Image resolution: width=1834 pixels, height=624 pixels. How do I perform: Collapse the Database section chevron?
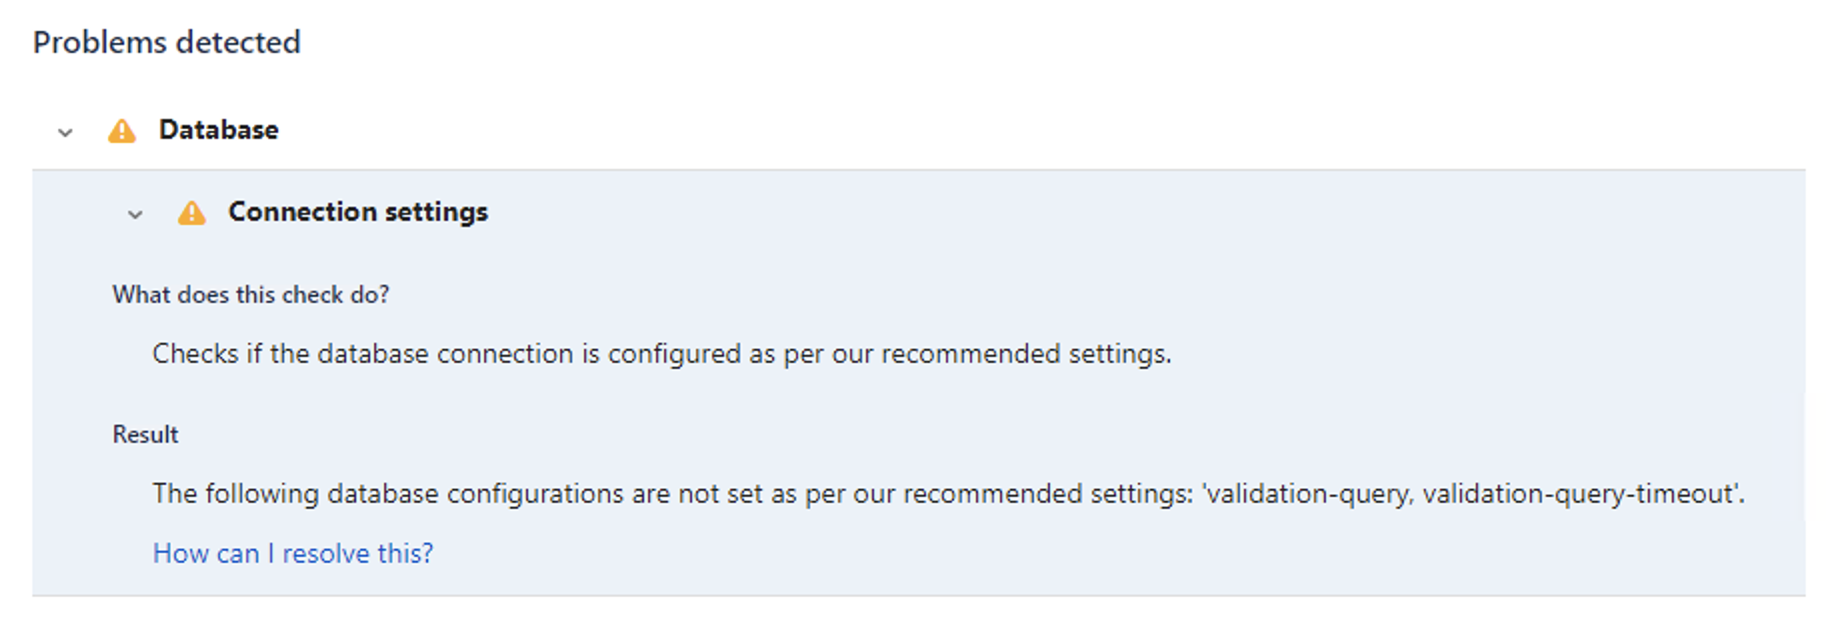tap(65, 132)
